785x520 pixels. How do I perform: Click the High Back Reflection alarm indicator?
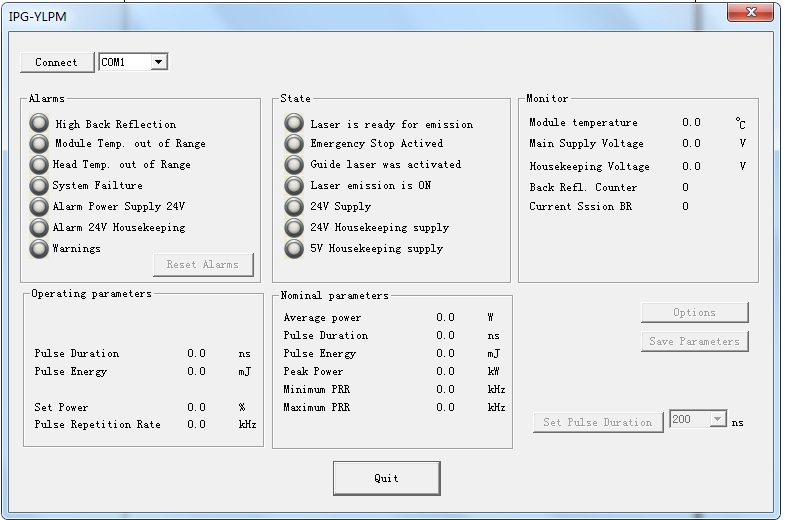point(39,123)
